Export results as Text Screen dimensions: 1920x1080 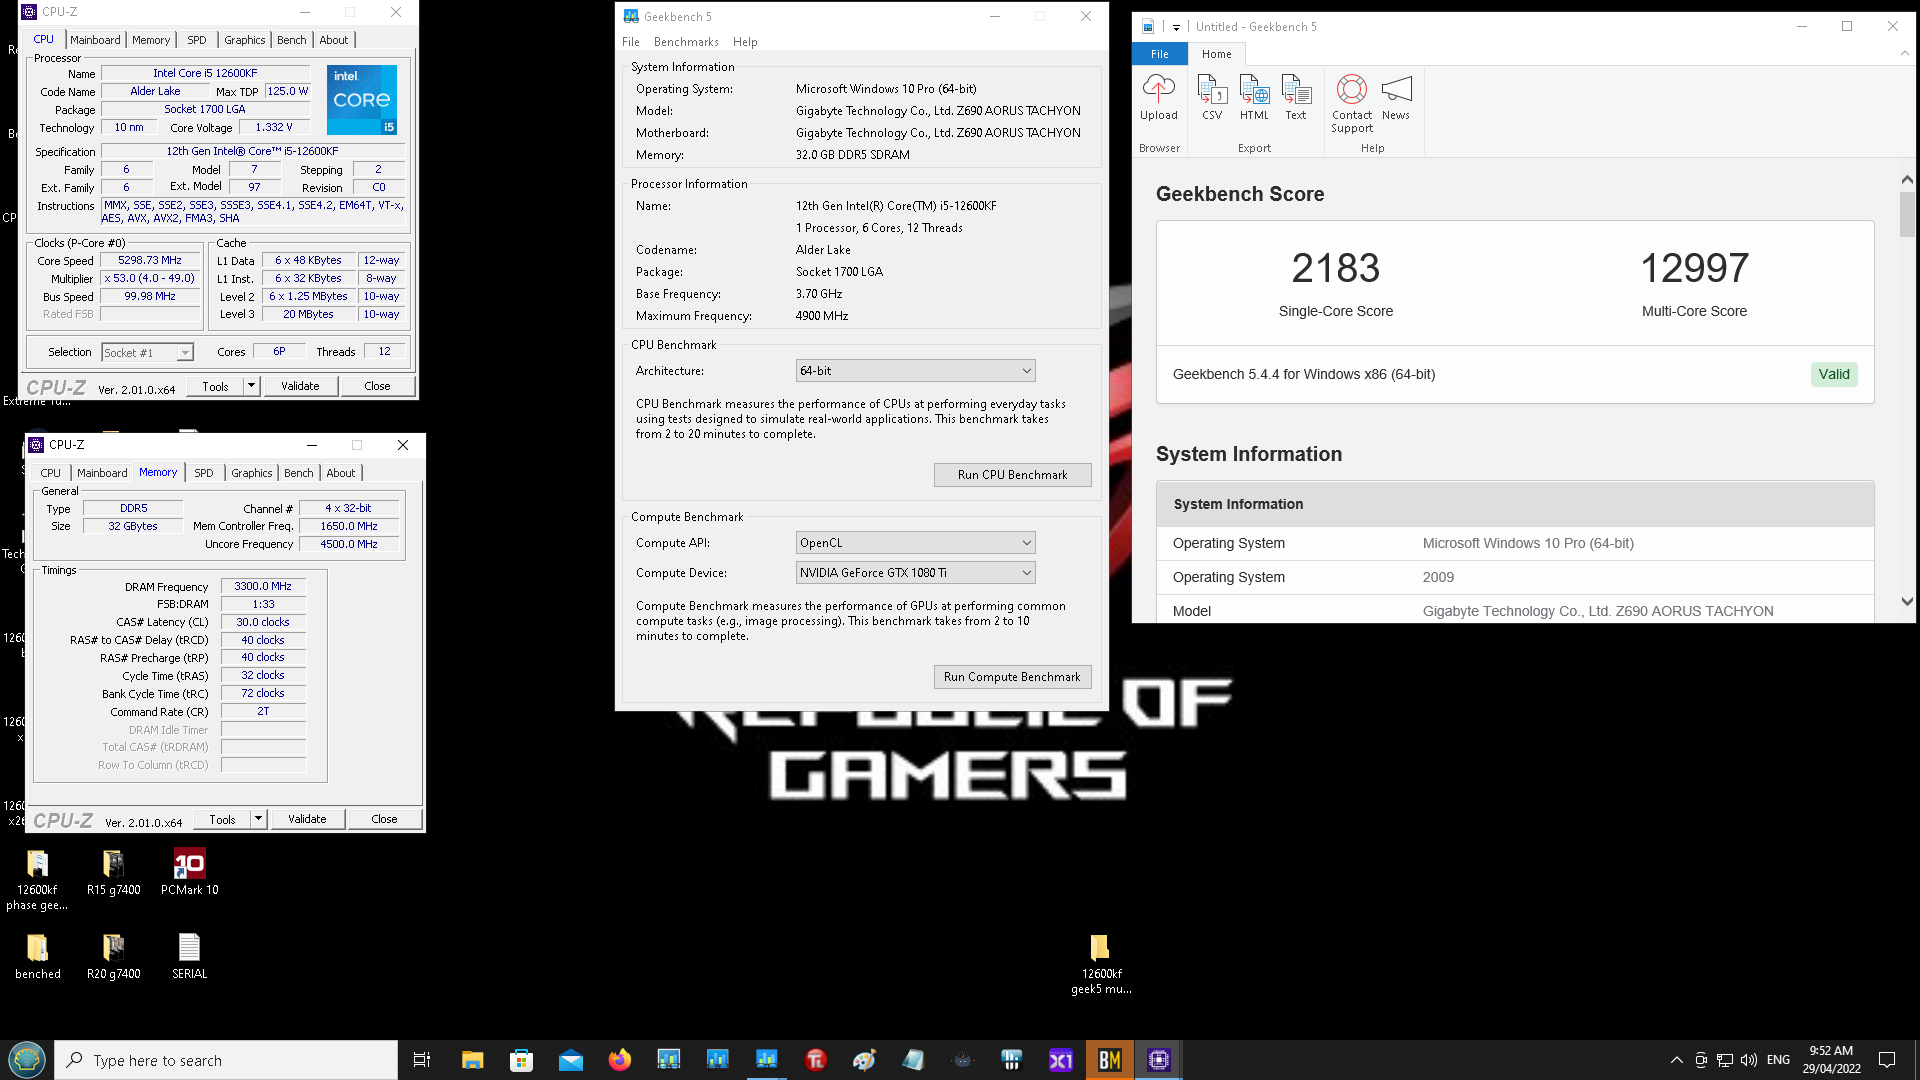pos(1296,97)
